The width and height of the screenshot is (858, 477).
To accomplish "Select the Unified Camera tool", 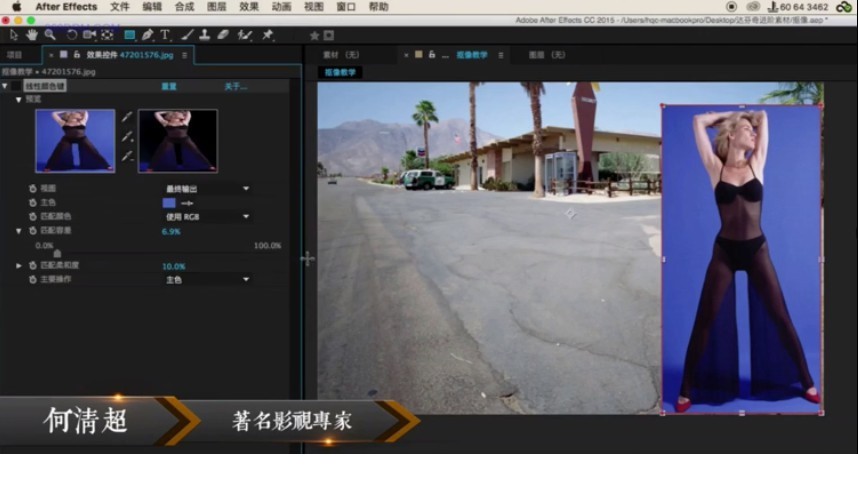I will point(89,35).
